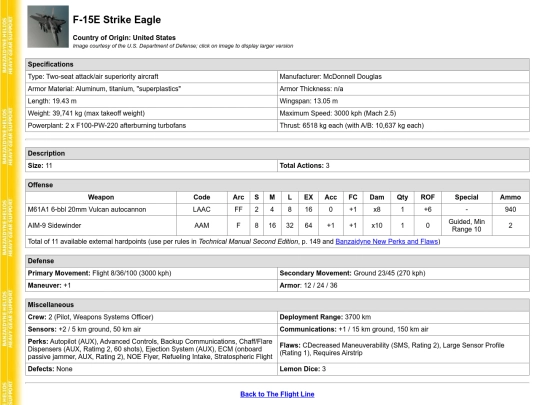The height and width of the screenshot is (405, 540).
Task: Click the Total Actions: 3 cell
Action: tap(403, 166)
